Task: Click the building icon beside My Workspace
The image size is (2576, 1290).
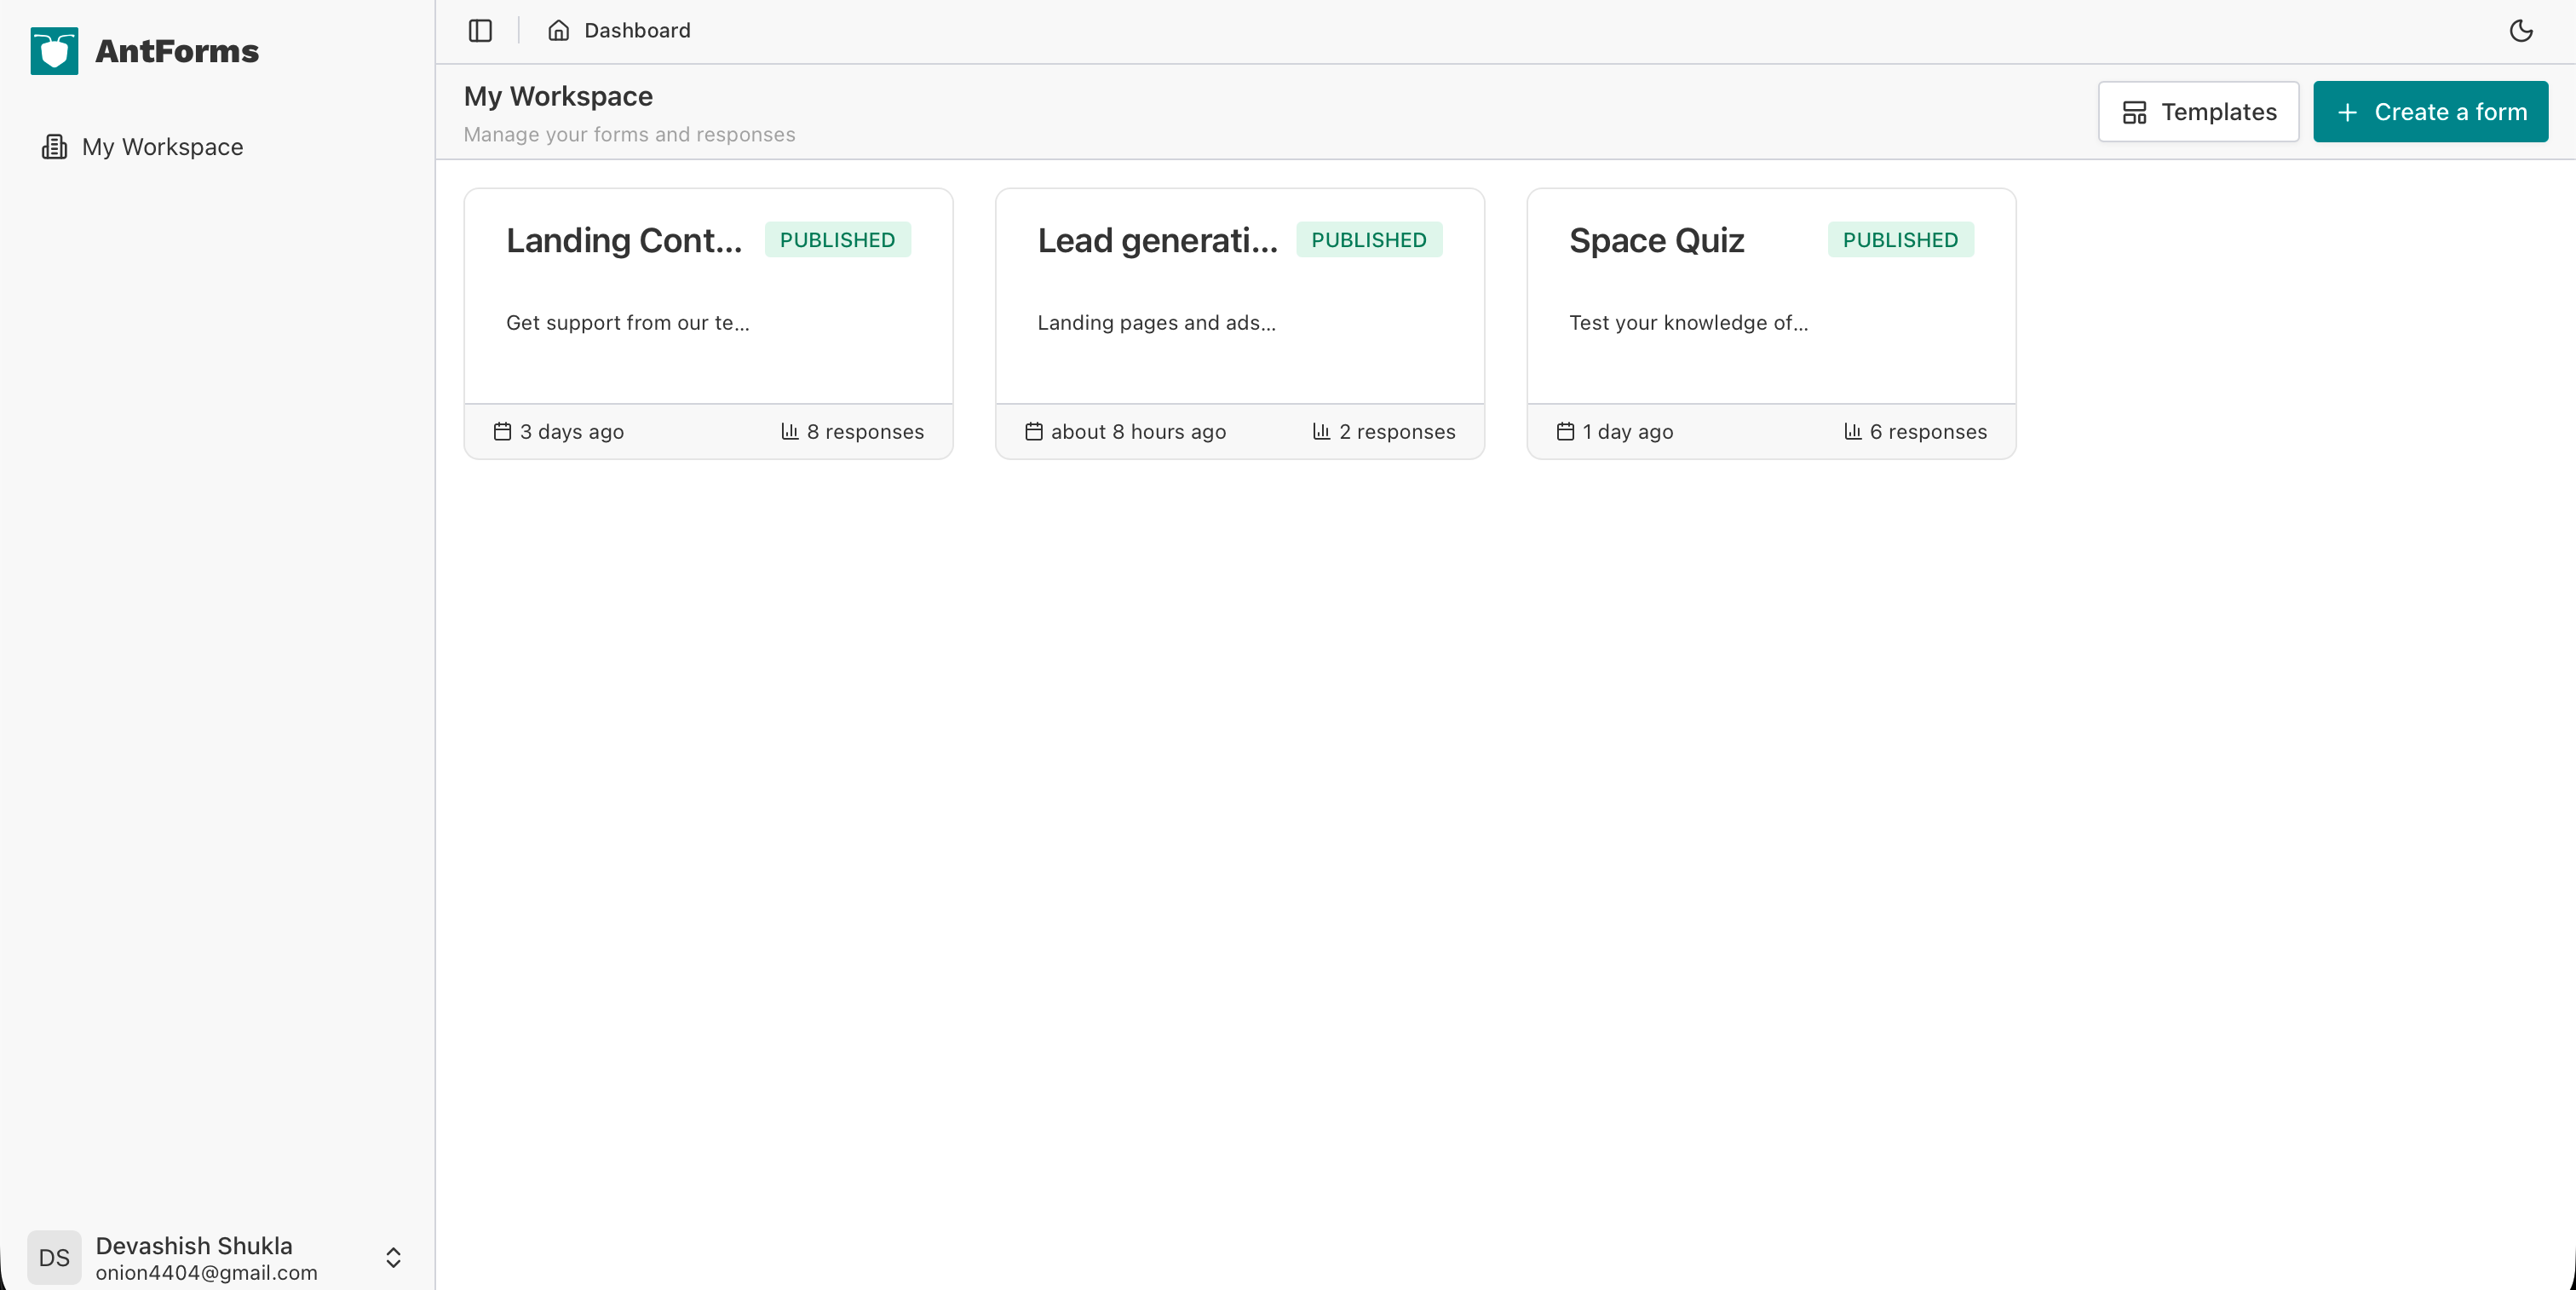Action: tap(54, 146)
